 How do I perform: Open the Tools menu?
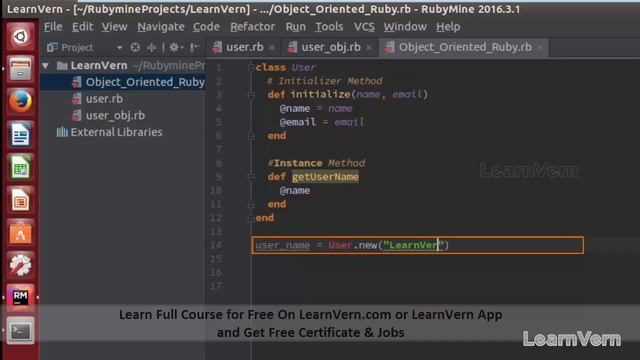[x=329, y=27]
